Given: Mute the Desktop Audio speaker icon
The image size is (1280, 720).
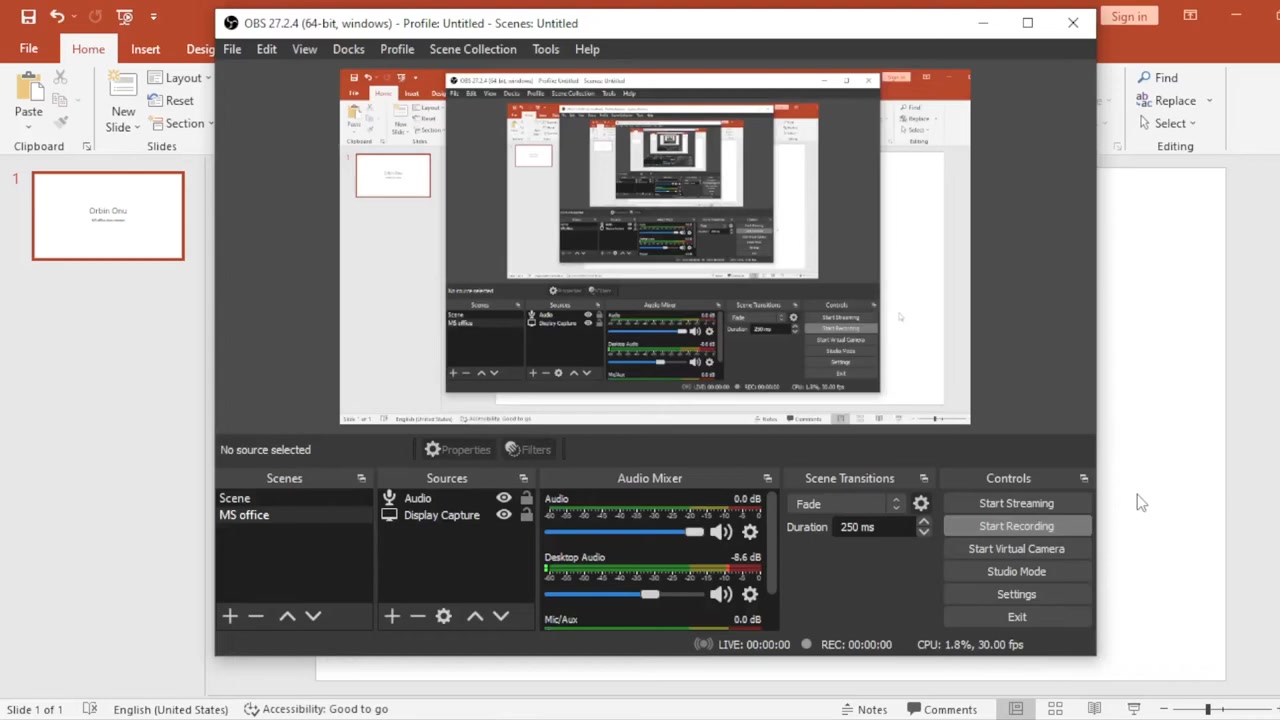Looking at the screenshot, I should click(721, 594).
